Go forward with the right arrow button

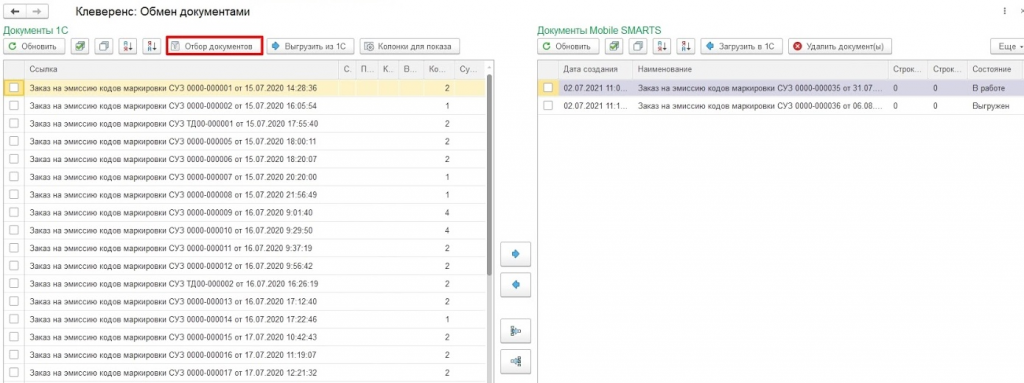coord(37,12)
